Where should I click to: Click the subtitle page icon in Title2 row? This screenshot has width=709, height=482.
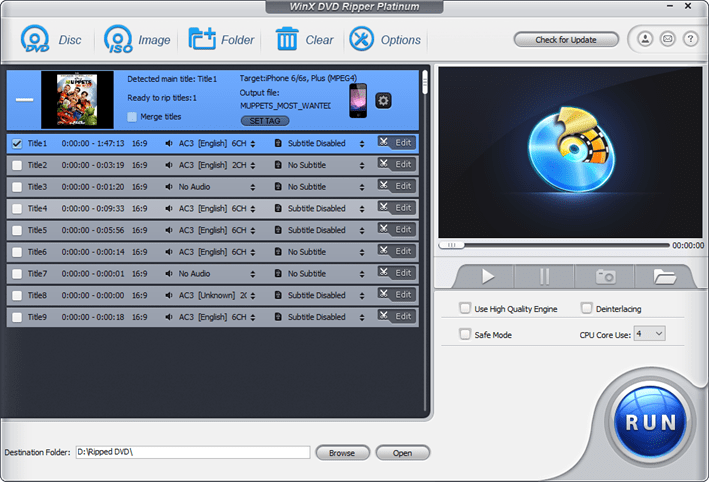pyautogui.click(x=278, y=165)
